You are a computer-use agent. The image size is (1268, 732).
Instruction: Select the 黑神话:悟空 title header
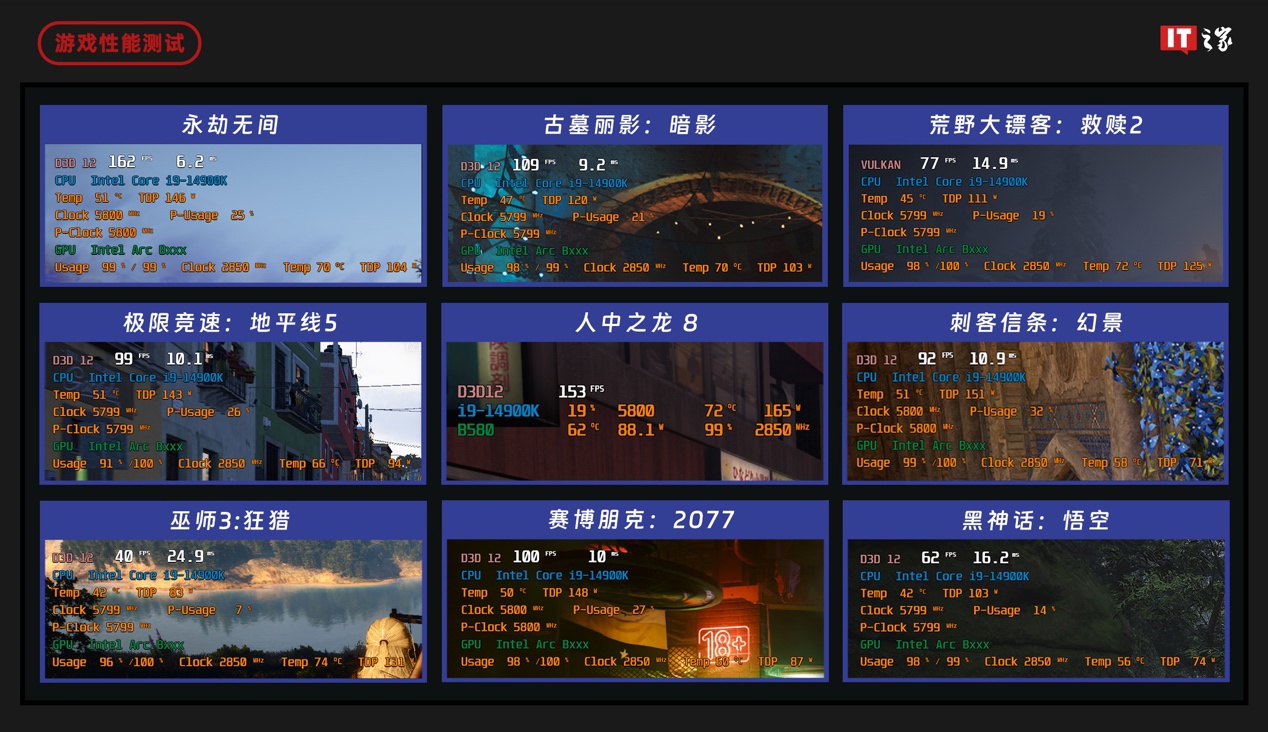pyautogui.click(x=1036, y=521)
